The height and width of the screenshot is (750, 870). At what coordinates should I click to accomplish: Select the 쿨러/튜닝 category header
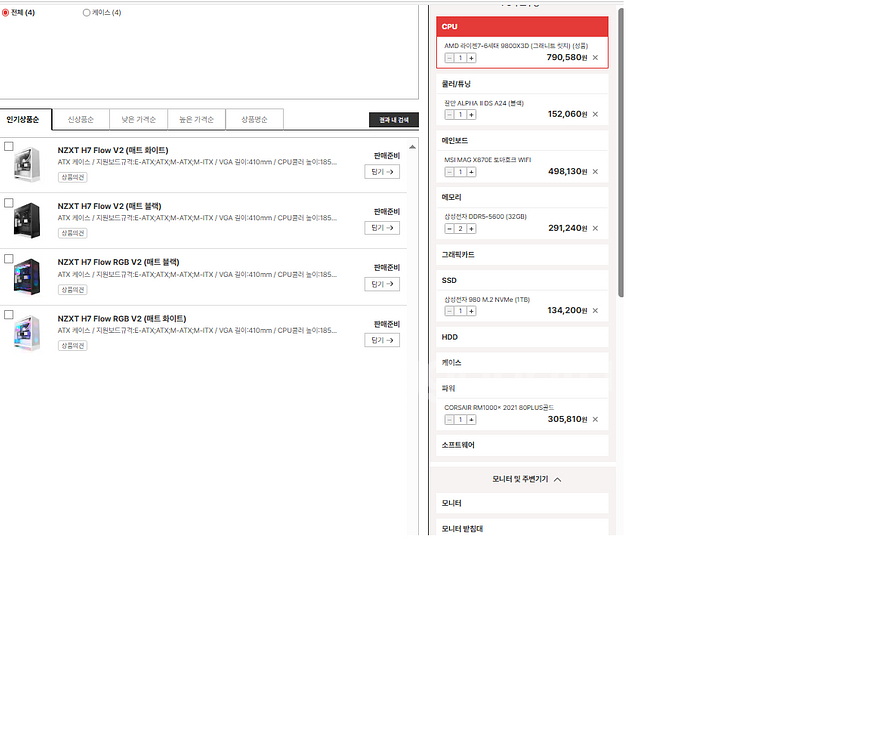click(x=522, y=84)
